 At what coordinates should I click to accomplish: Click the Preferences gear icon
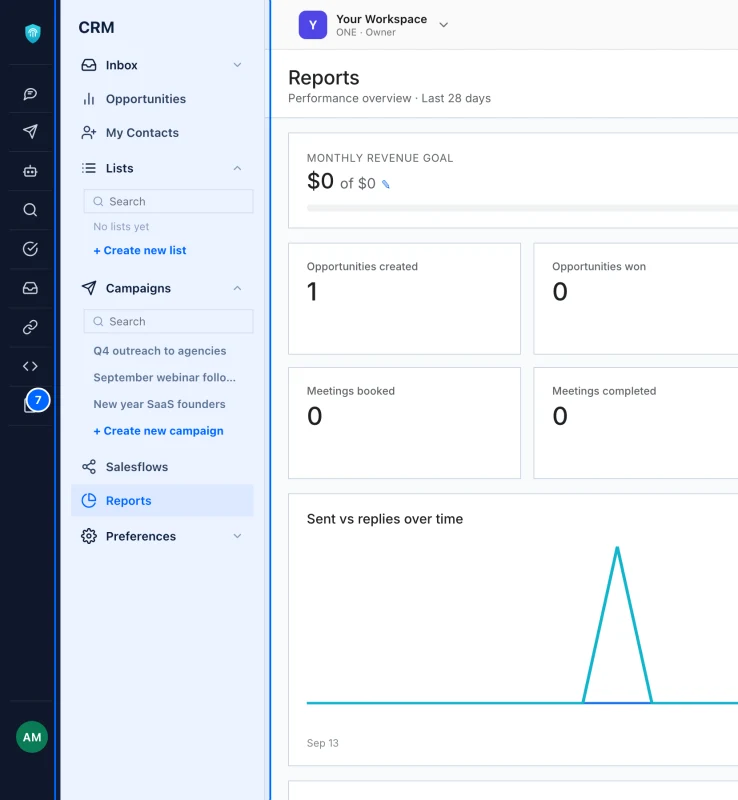point(89,536)
